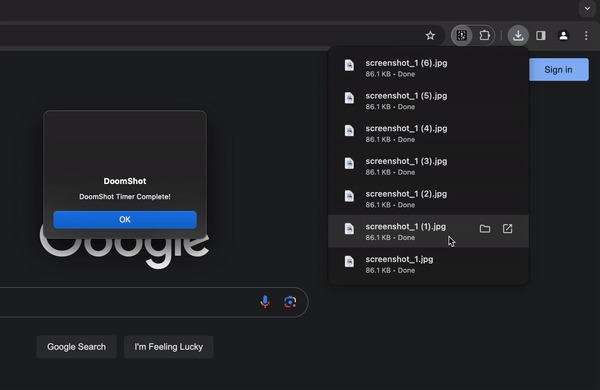This screenshot has height=390, width=600.
Task: Click file icon of screenshot_1 (6).jpg
Action: coord(349,65)
